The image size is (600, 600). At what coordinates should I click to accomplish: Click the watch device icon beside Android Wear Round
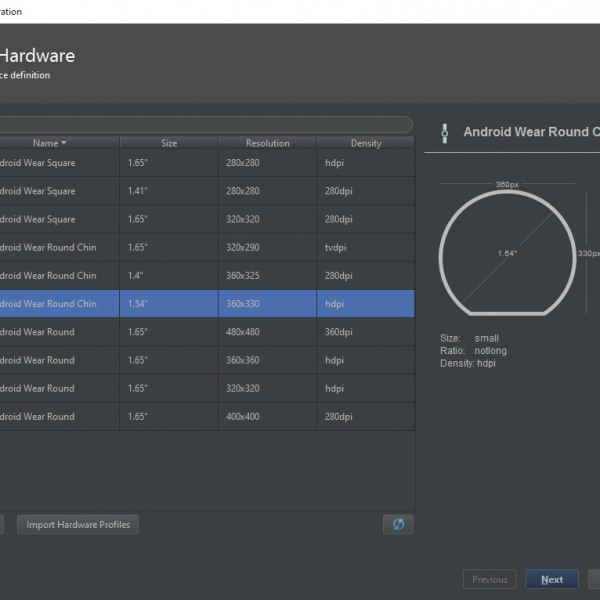(444, 133)
